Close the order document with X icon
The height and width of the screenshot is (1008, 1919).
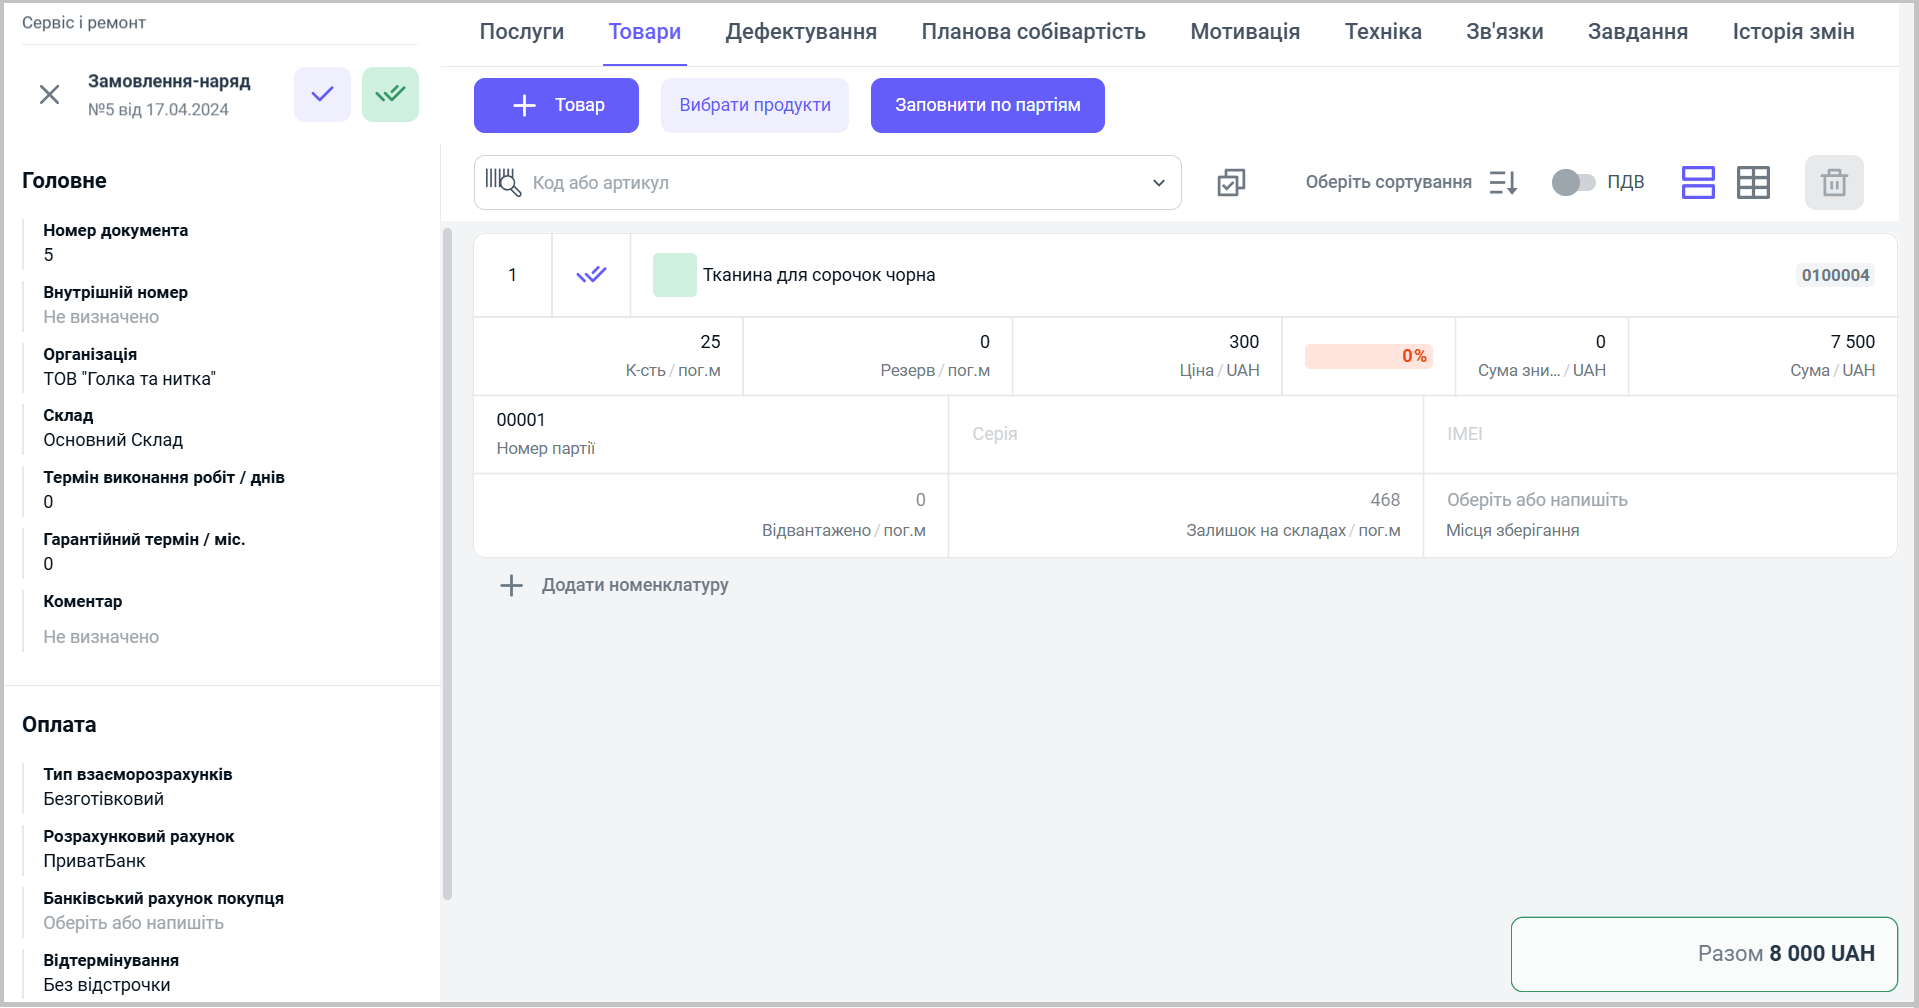click(x=49, y=95)
